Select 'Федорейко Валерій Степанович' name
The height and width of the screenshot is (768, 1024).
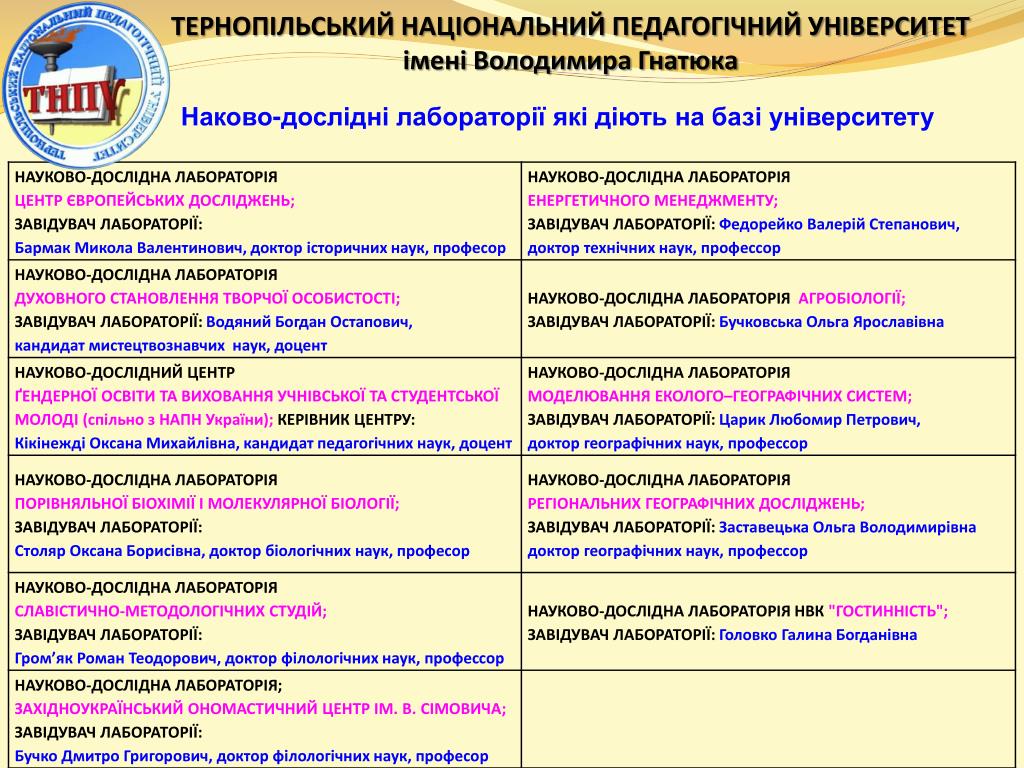point(839,225)
